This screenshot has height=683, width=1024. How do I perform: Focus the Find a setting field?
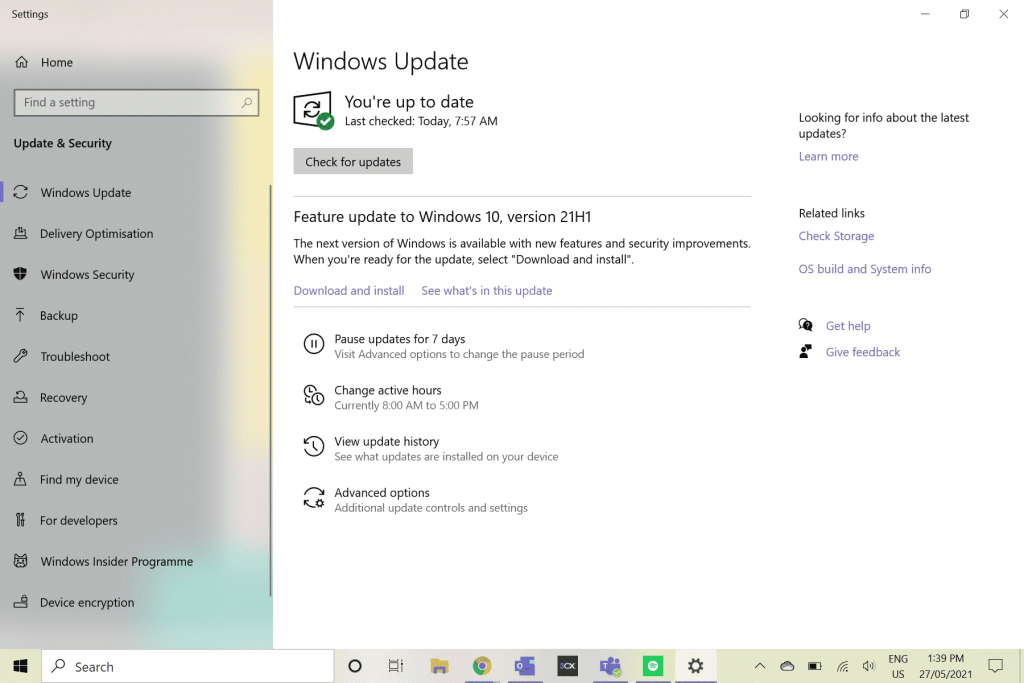(136, 103)
